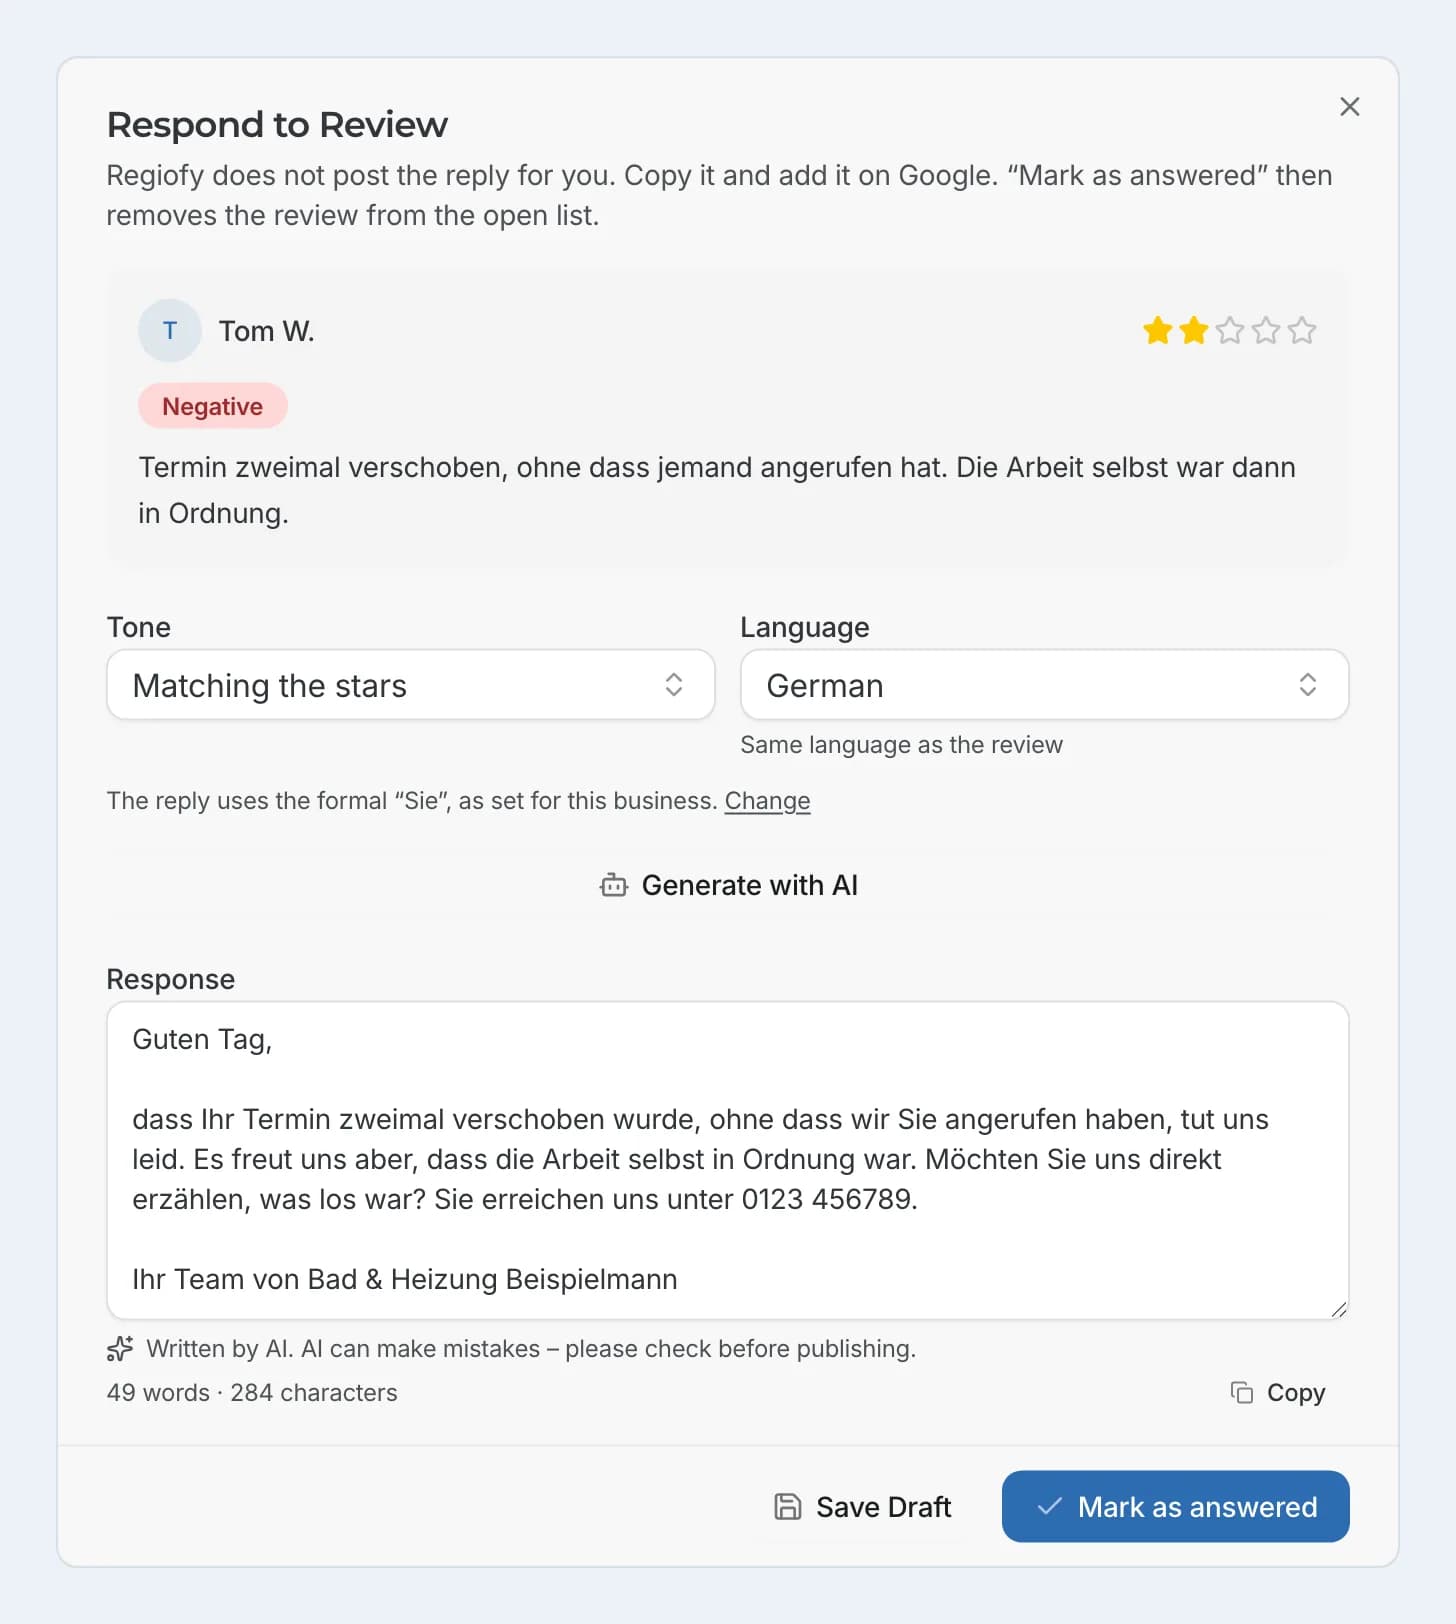
Task: Click the Respond to Review heading
Action: click(x=277, y=125)
